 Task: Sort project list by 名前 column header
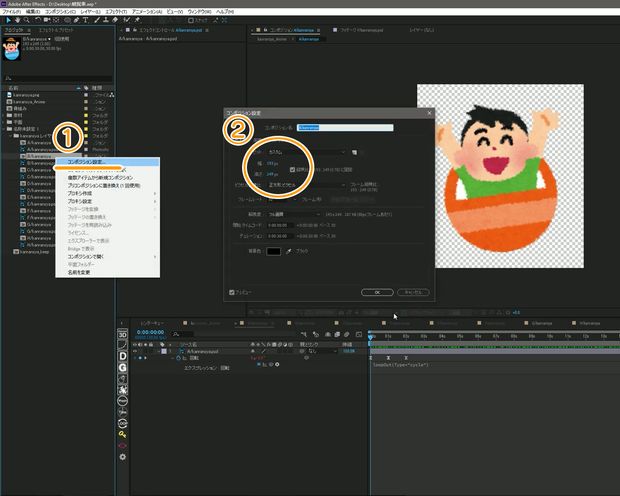[x=13, y=88]
